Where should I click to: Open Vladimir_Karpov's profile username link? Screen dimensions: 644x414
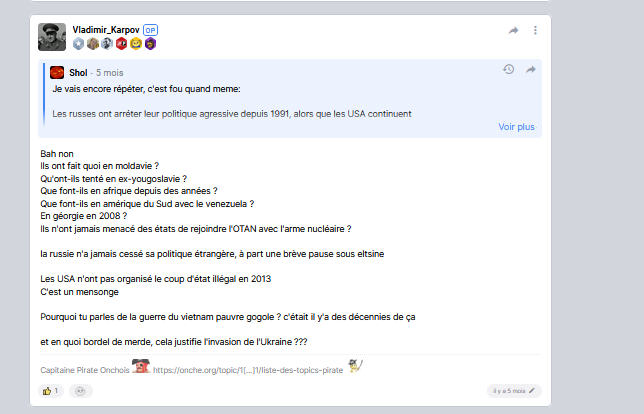click(106, 30)
